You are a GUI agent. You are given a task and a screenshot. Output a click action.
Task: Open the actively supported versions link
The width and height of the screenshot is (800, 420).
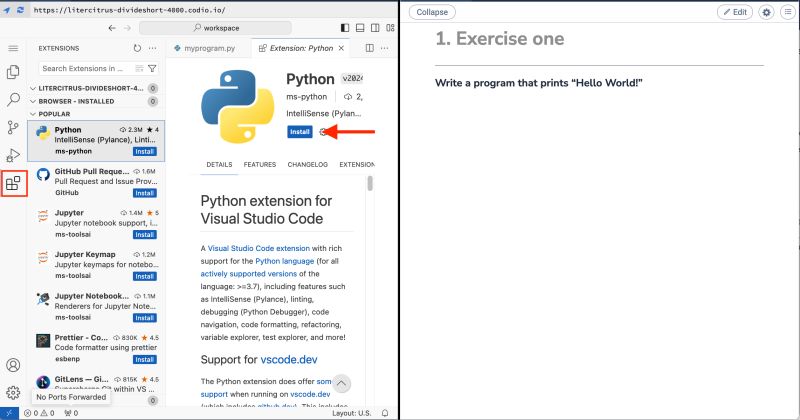point(248,274)
